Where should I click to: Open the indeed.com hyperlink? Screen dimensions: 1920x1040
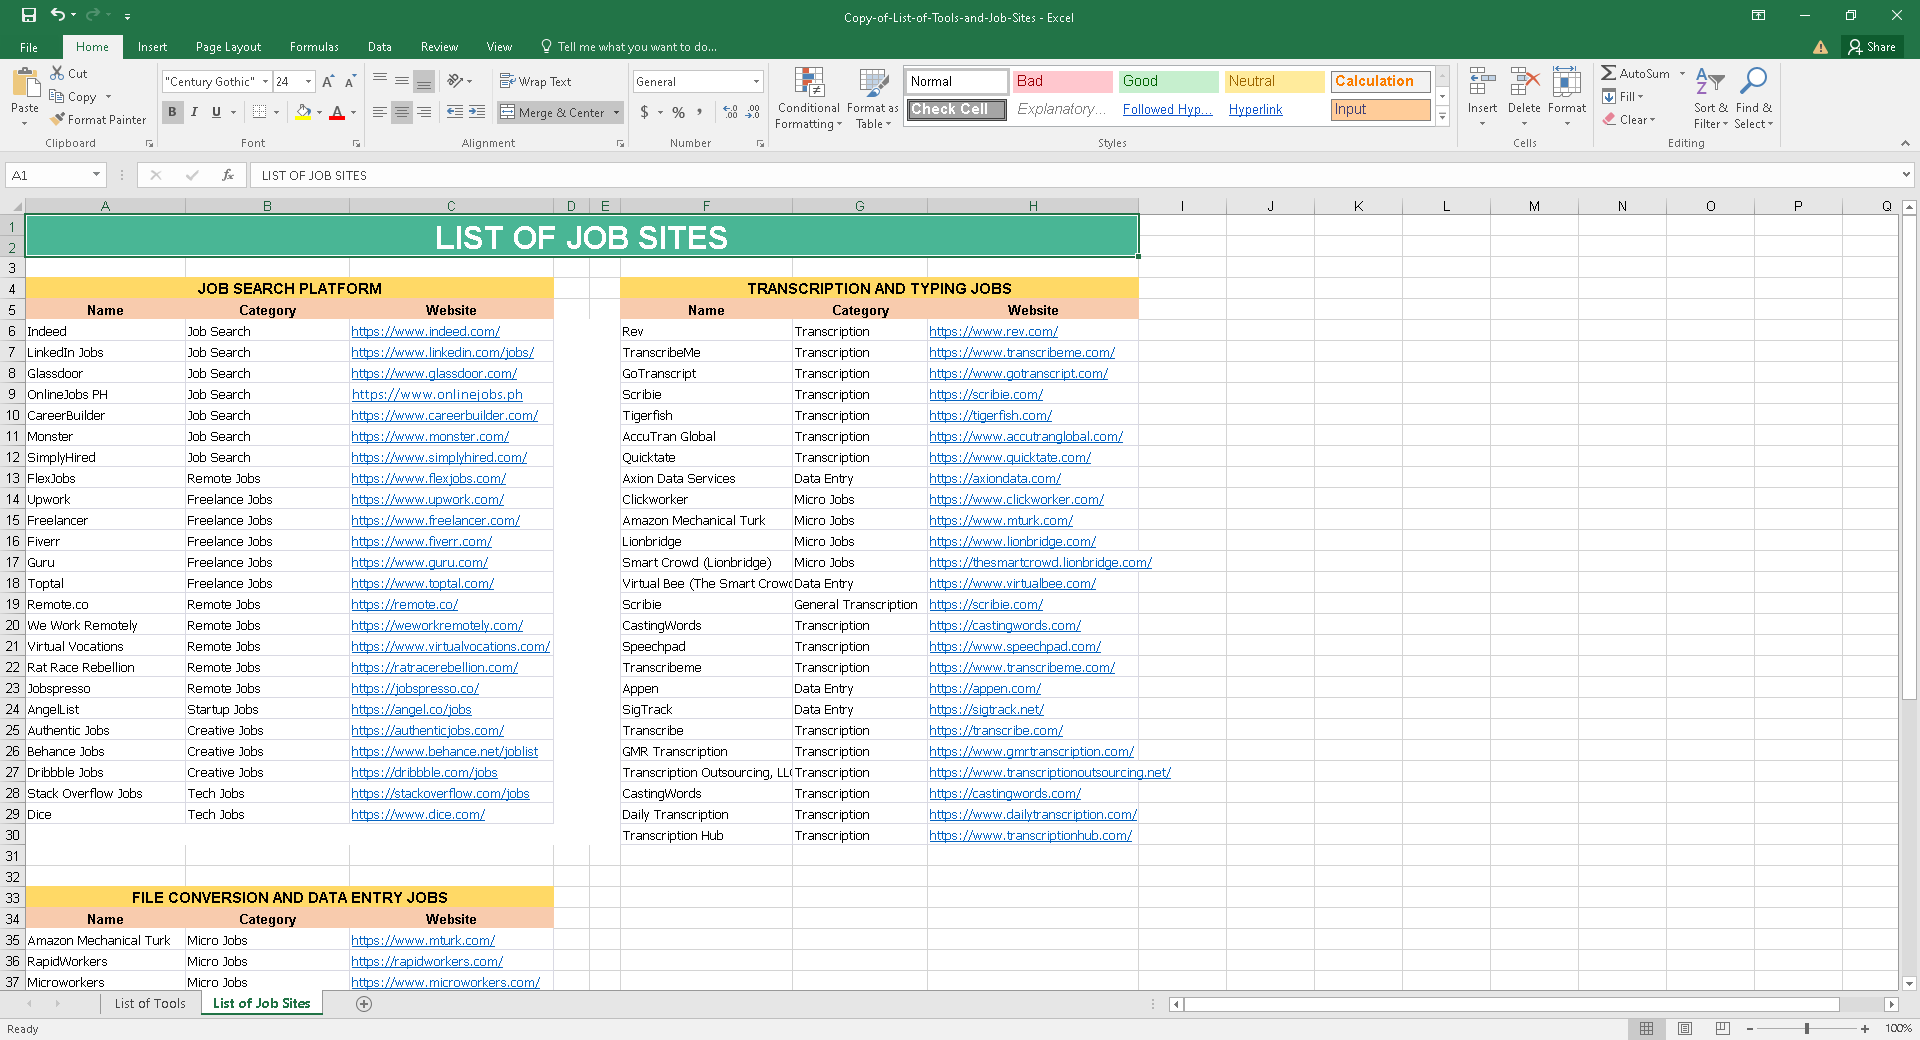426,332
